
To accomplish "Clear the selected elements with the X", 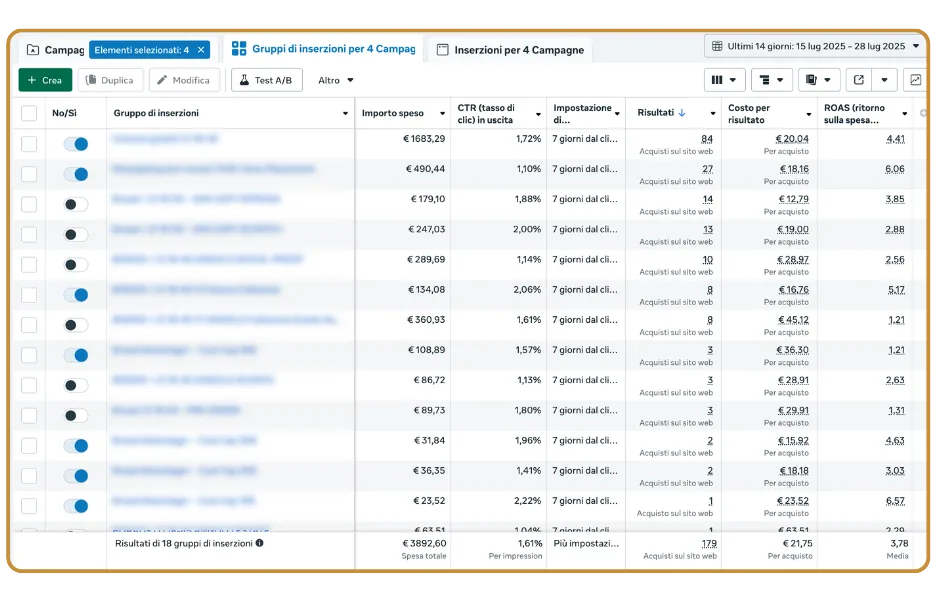I will coord(201,50).
